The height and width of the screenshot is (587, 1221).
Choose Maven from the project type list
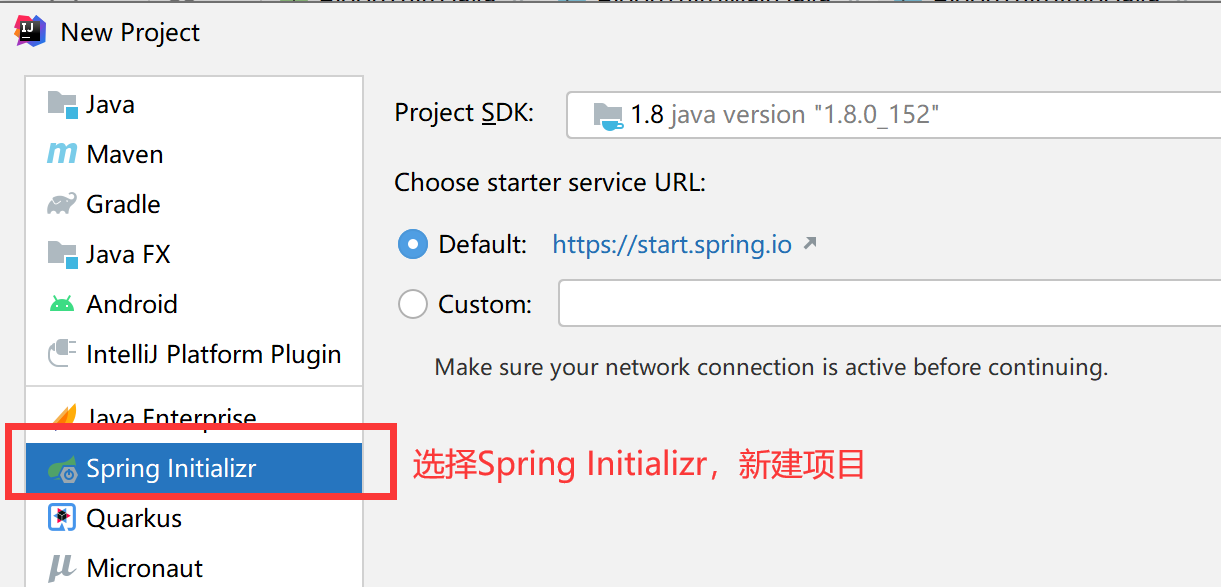pos(125,154)
